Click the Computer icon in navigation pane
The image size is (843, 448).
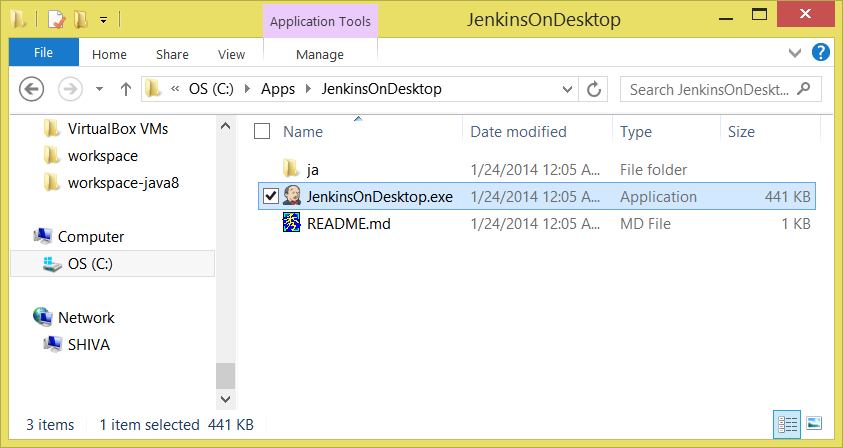click(x=42, y=236)
